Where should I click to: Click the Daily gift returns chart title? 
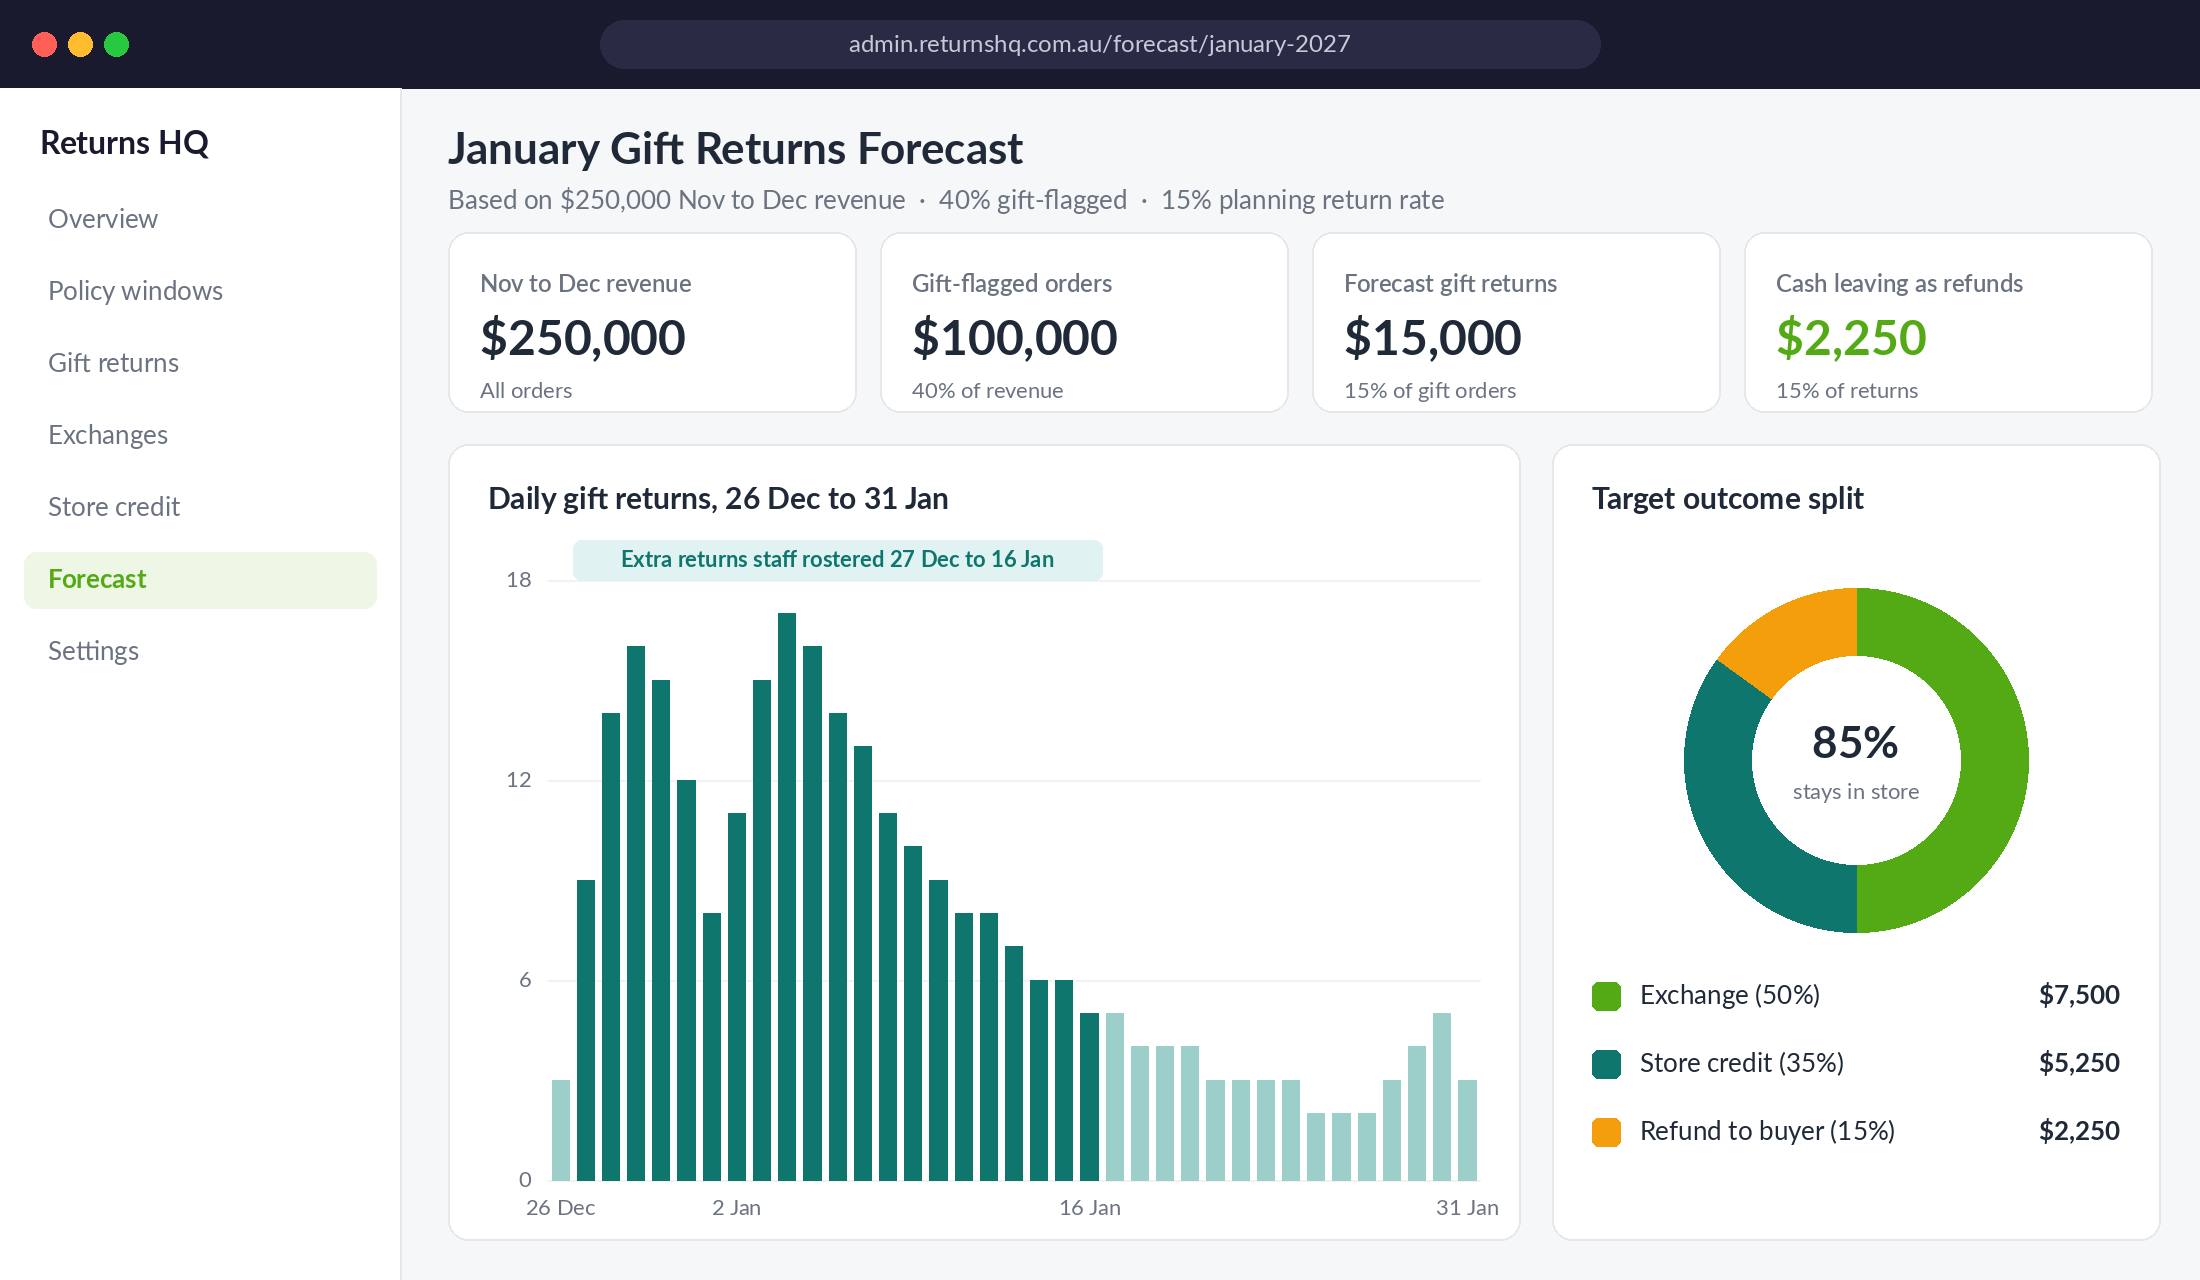718,498
